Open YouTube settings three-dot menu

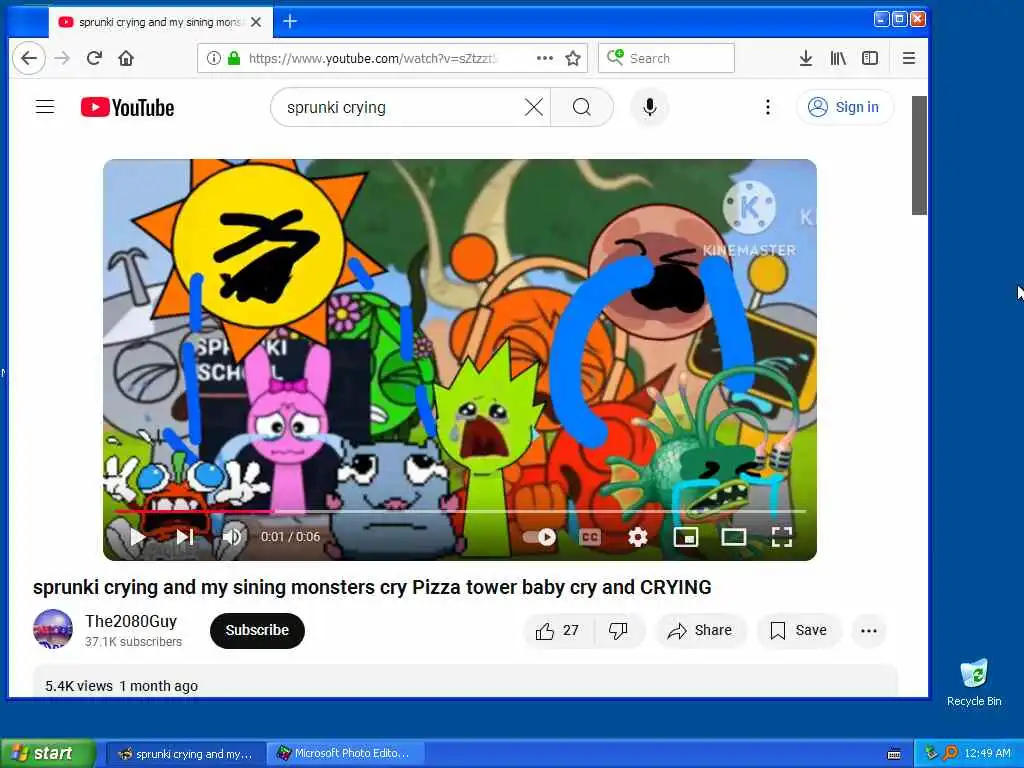click(x=768, y=107)
